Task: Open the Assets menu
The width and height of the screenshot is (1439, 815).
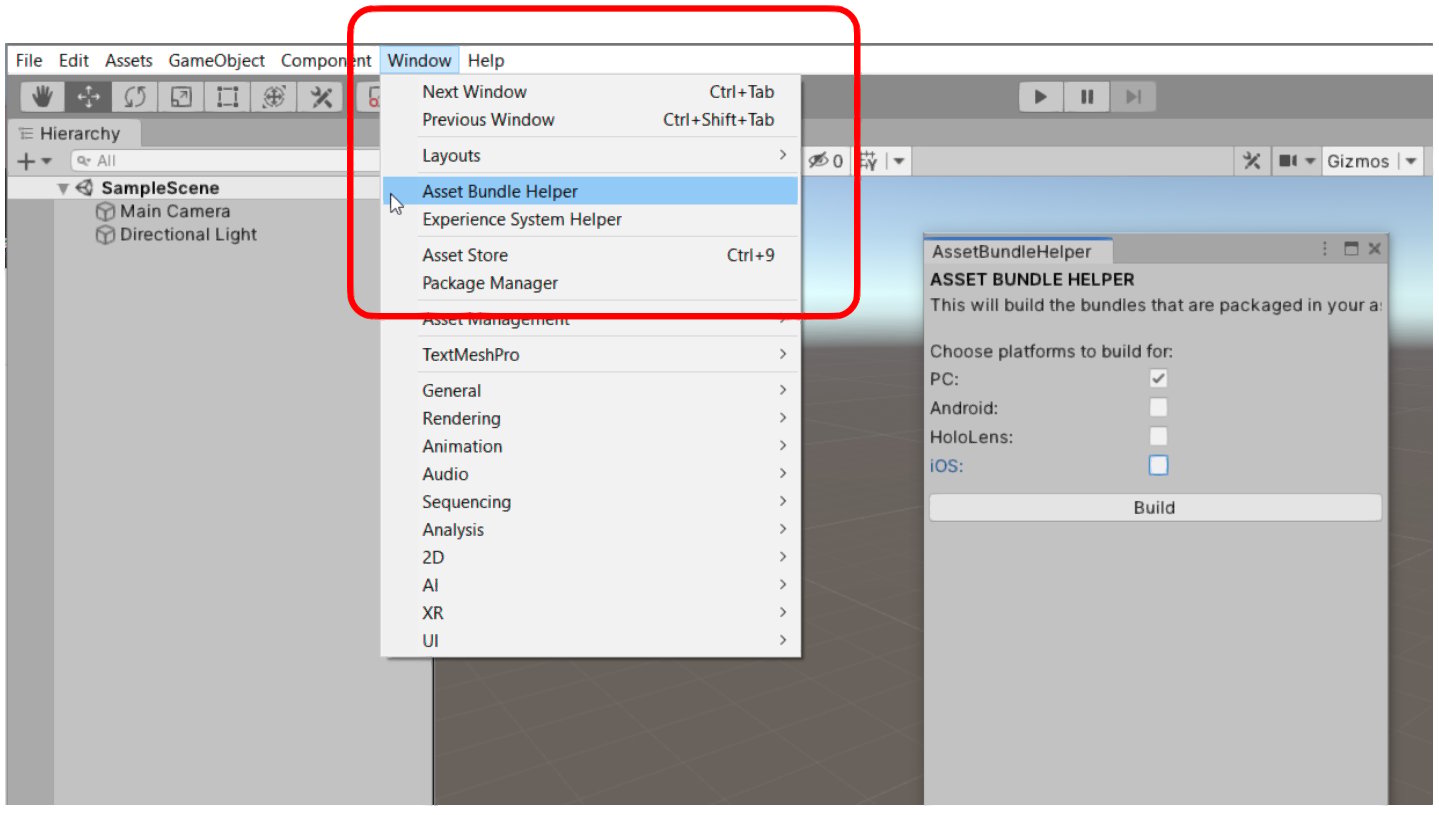Action: tap(129, 60)
